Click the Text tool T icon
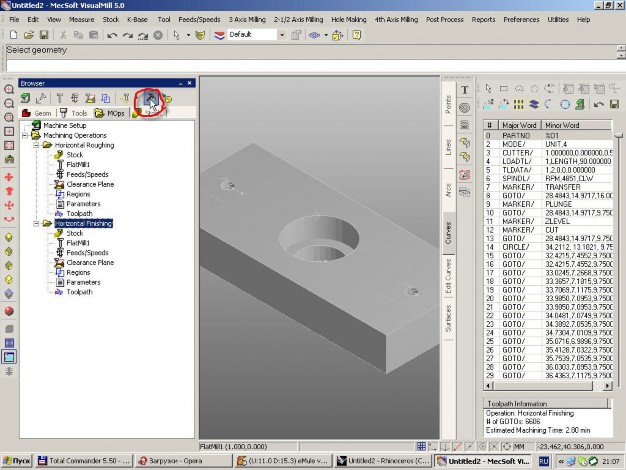This screenshot has height=470, width=626. (x=465, y=90)
